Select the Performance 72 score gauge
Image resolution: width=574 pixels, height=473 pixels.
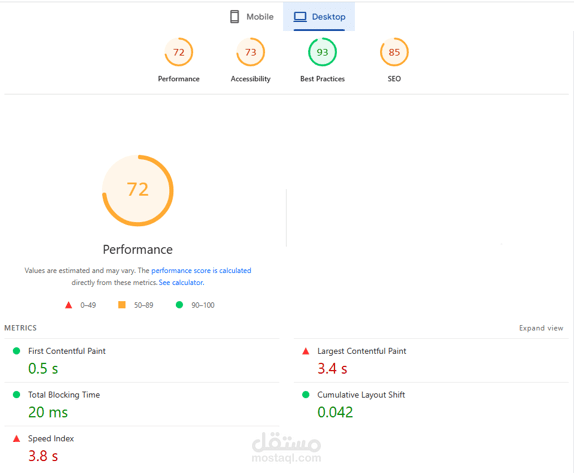[x=179, y=52]
